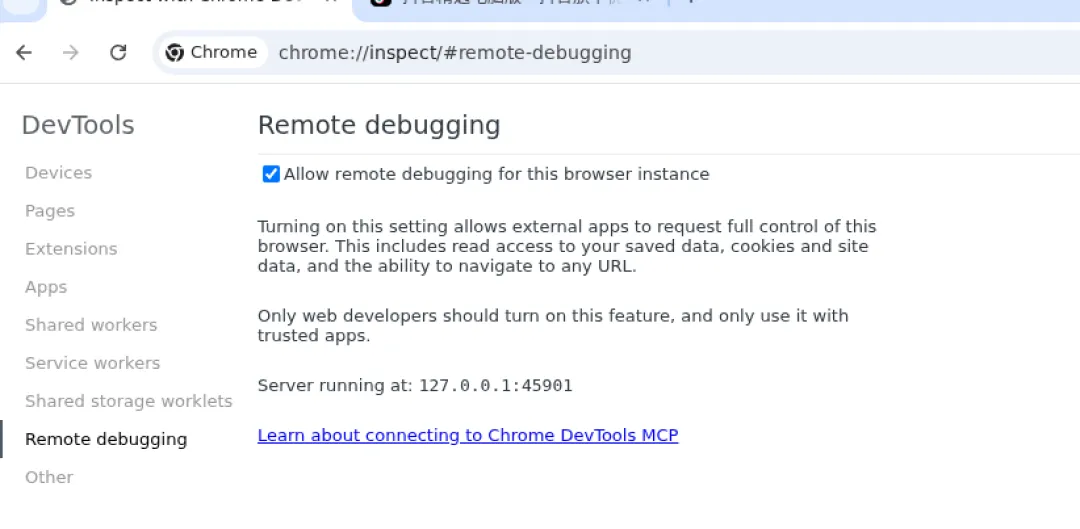Select Service workers in sidebar
This screenshot has width=1080, height=529.
pyautogui.click(x=92, y=363)
